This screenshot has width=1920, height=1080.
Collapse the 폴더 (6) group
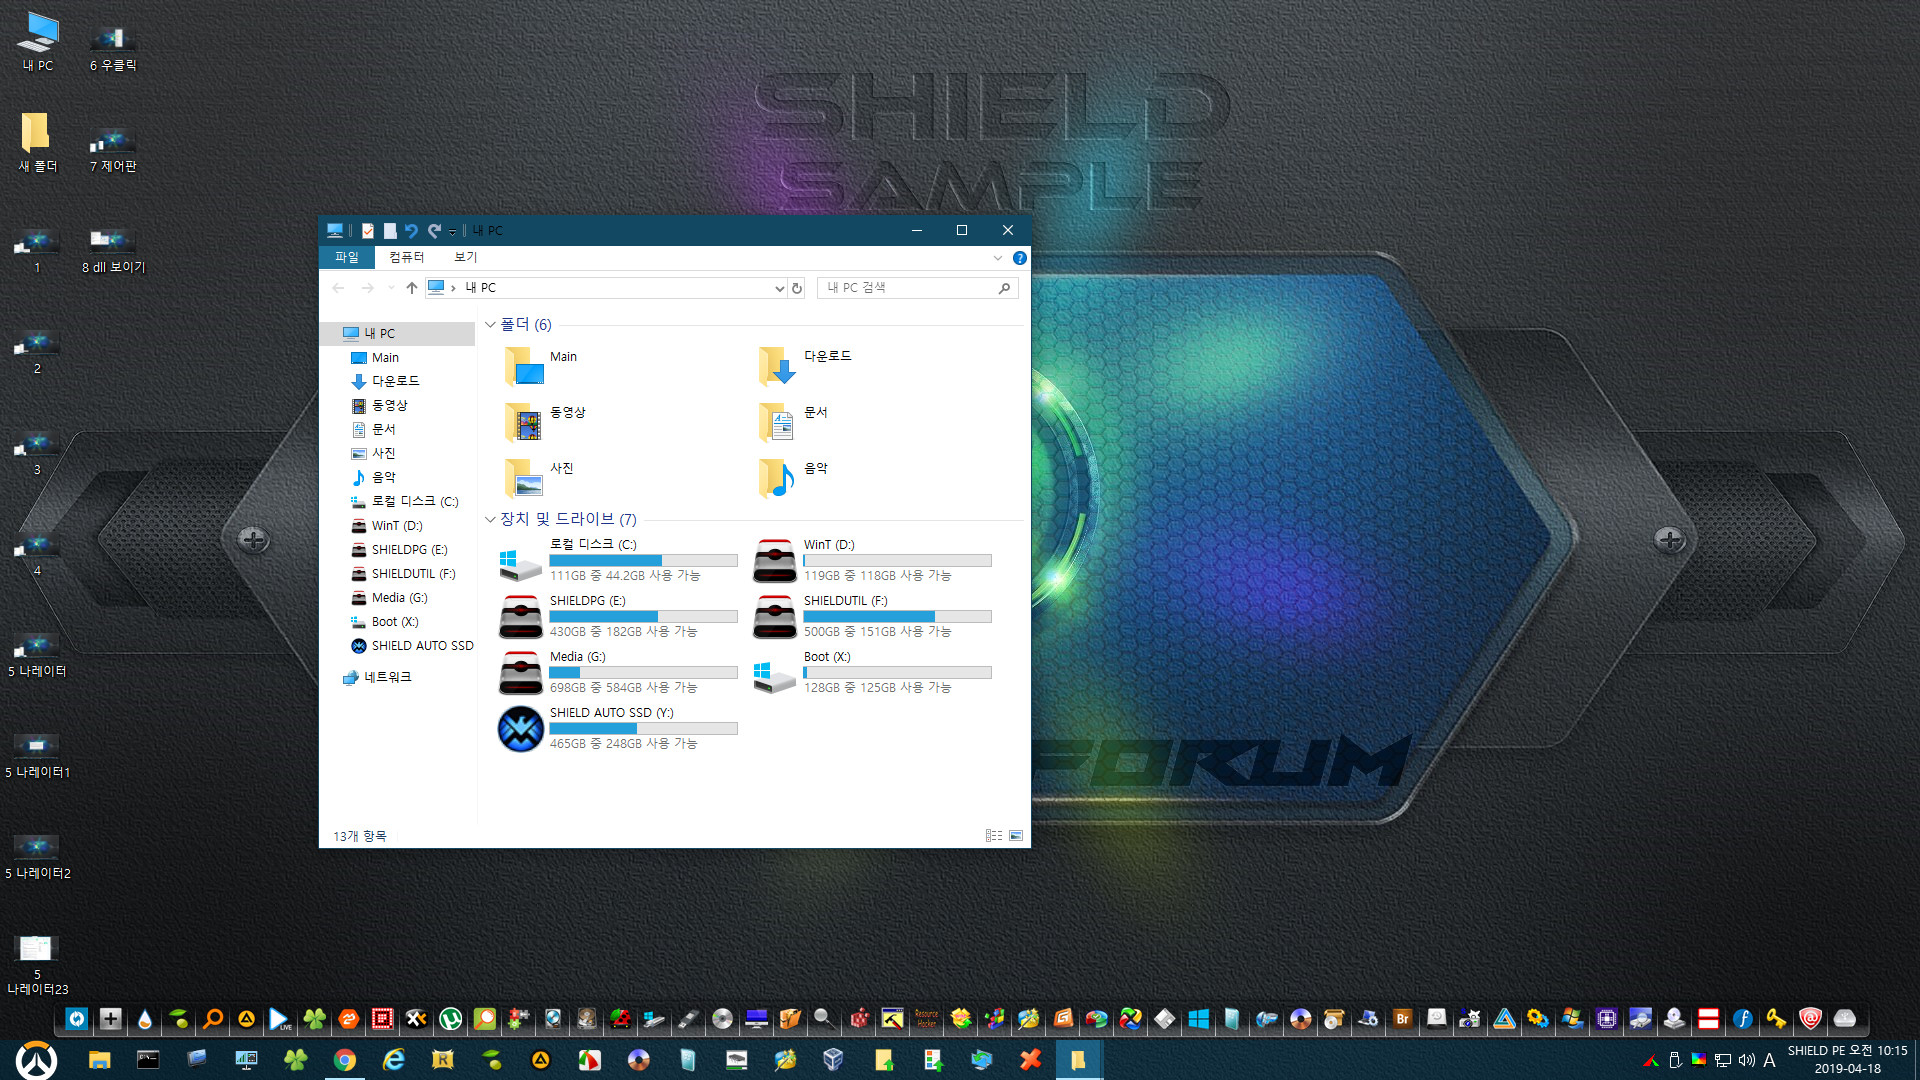pos(490,325)
